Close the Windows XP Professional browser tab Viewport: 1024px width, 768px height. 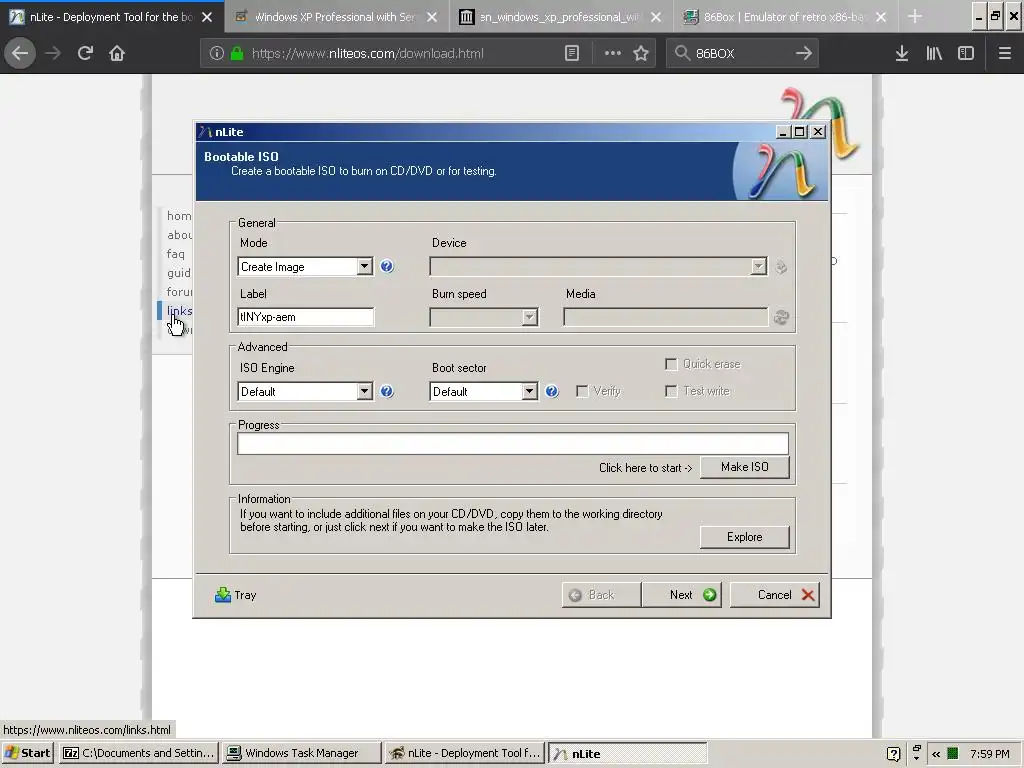pos(432,17)
